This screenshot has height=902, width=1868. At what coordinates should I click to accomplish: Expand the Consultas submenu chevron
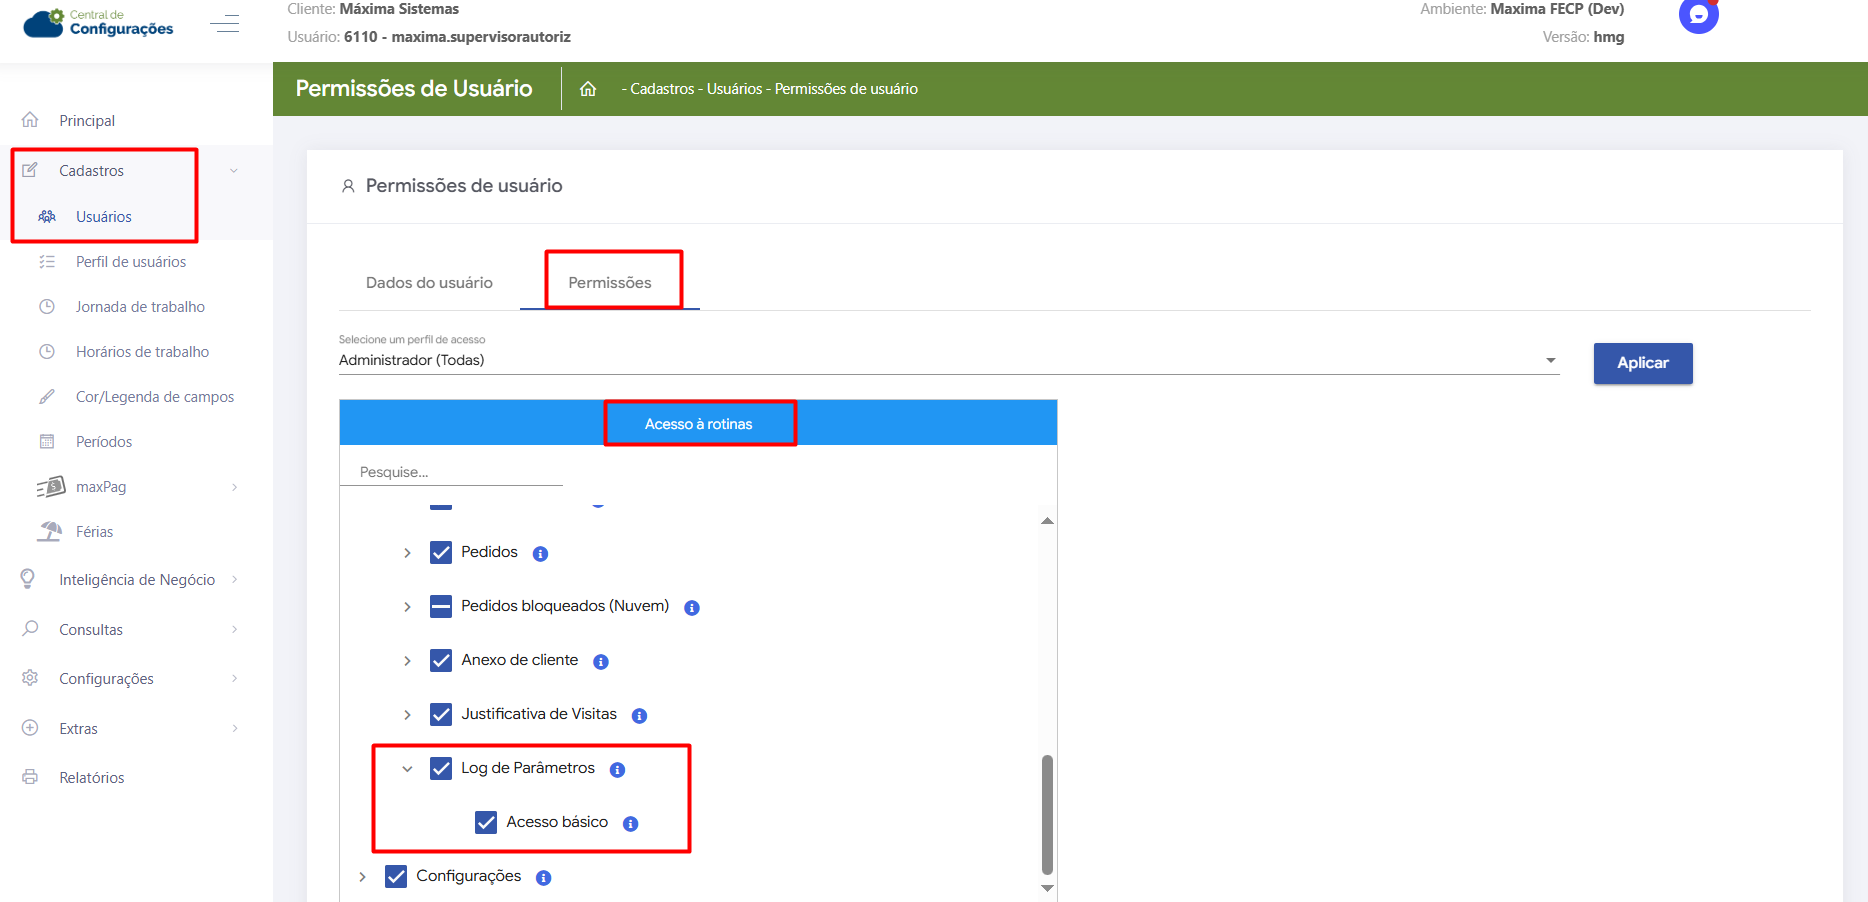coord(235,629)
